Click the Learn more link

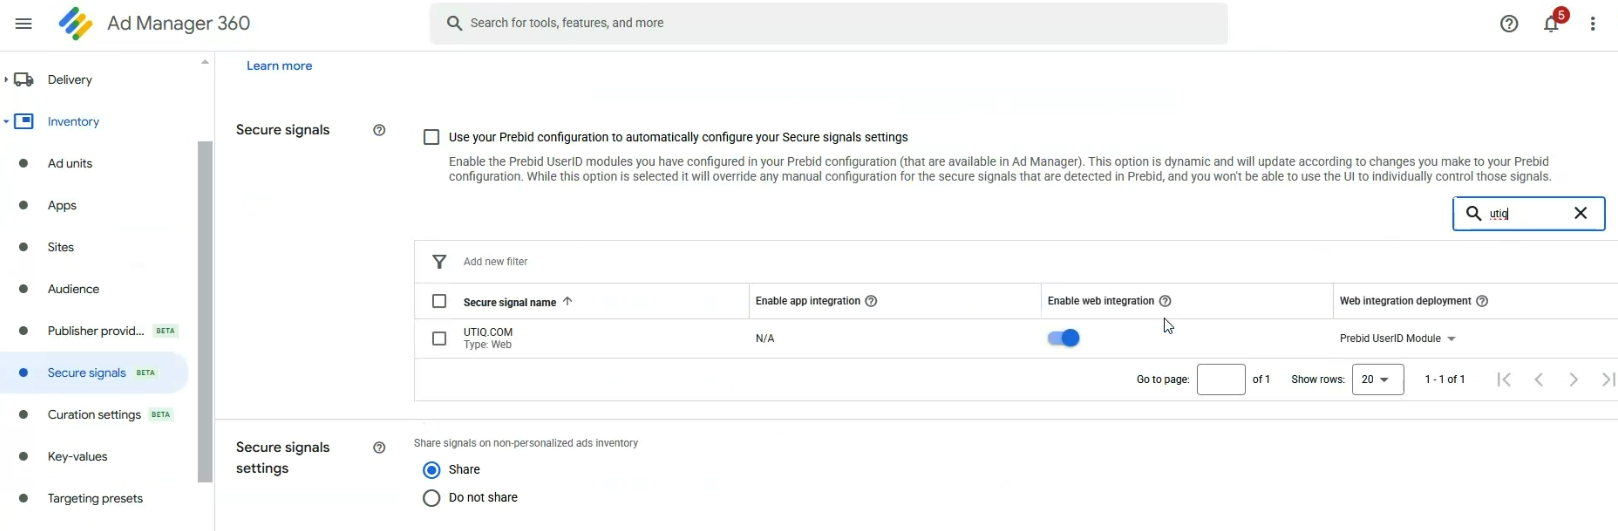pos(279,66)
